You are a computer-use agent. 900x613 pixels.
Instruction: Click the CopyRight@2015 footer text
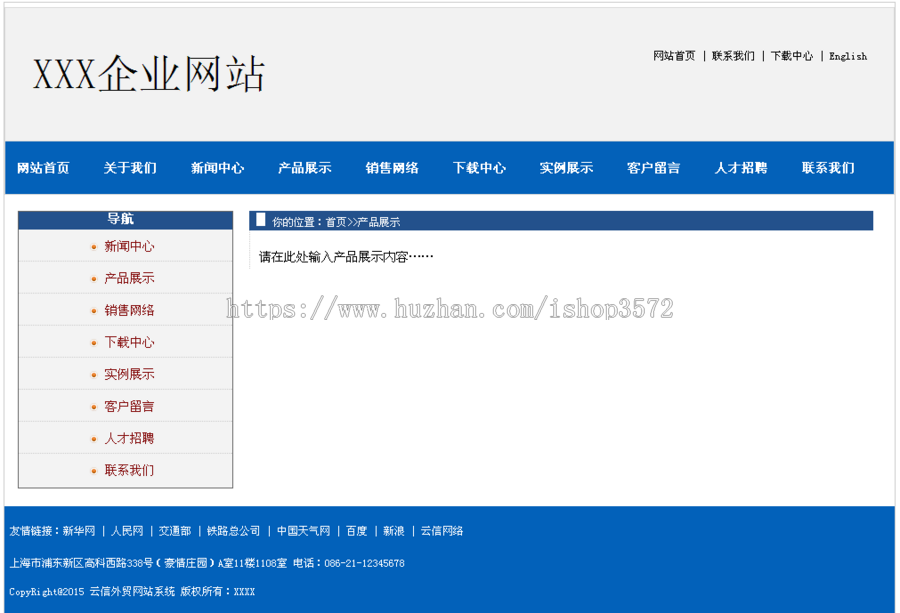132,591
